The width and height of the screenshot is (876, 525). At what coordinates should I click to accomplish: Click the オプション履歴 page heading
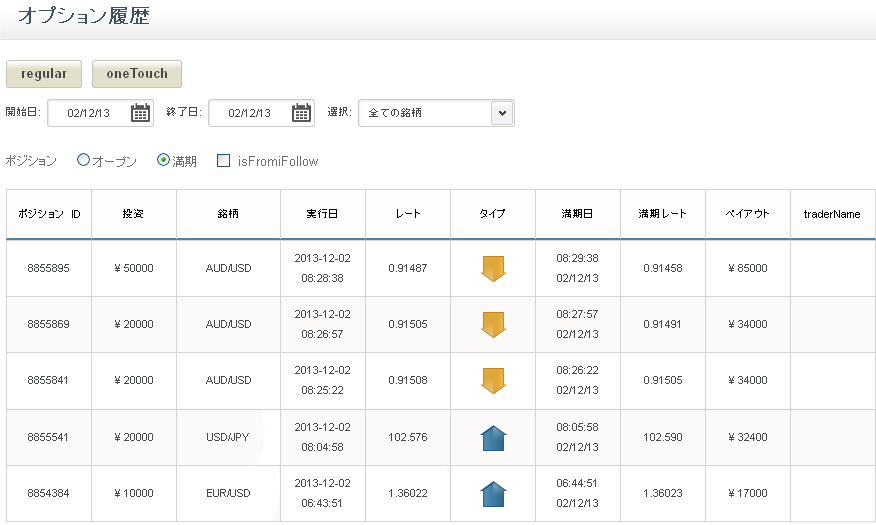point(84,15)
